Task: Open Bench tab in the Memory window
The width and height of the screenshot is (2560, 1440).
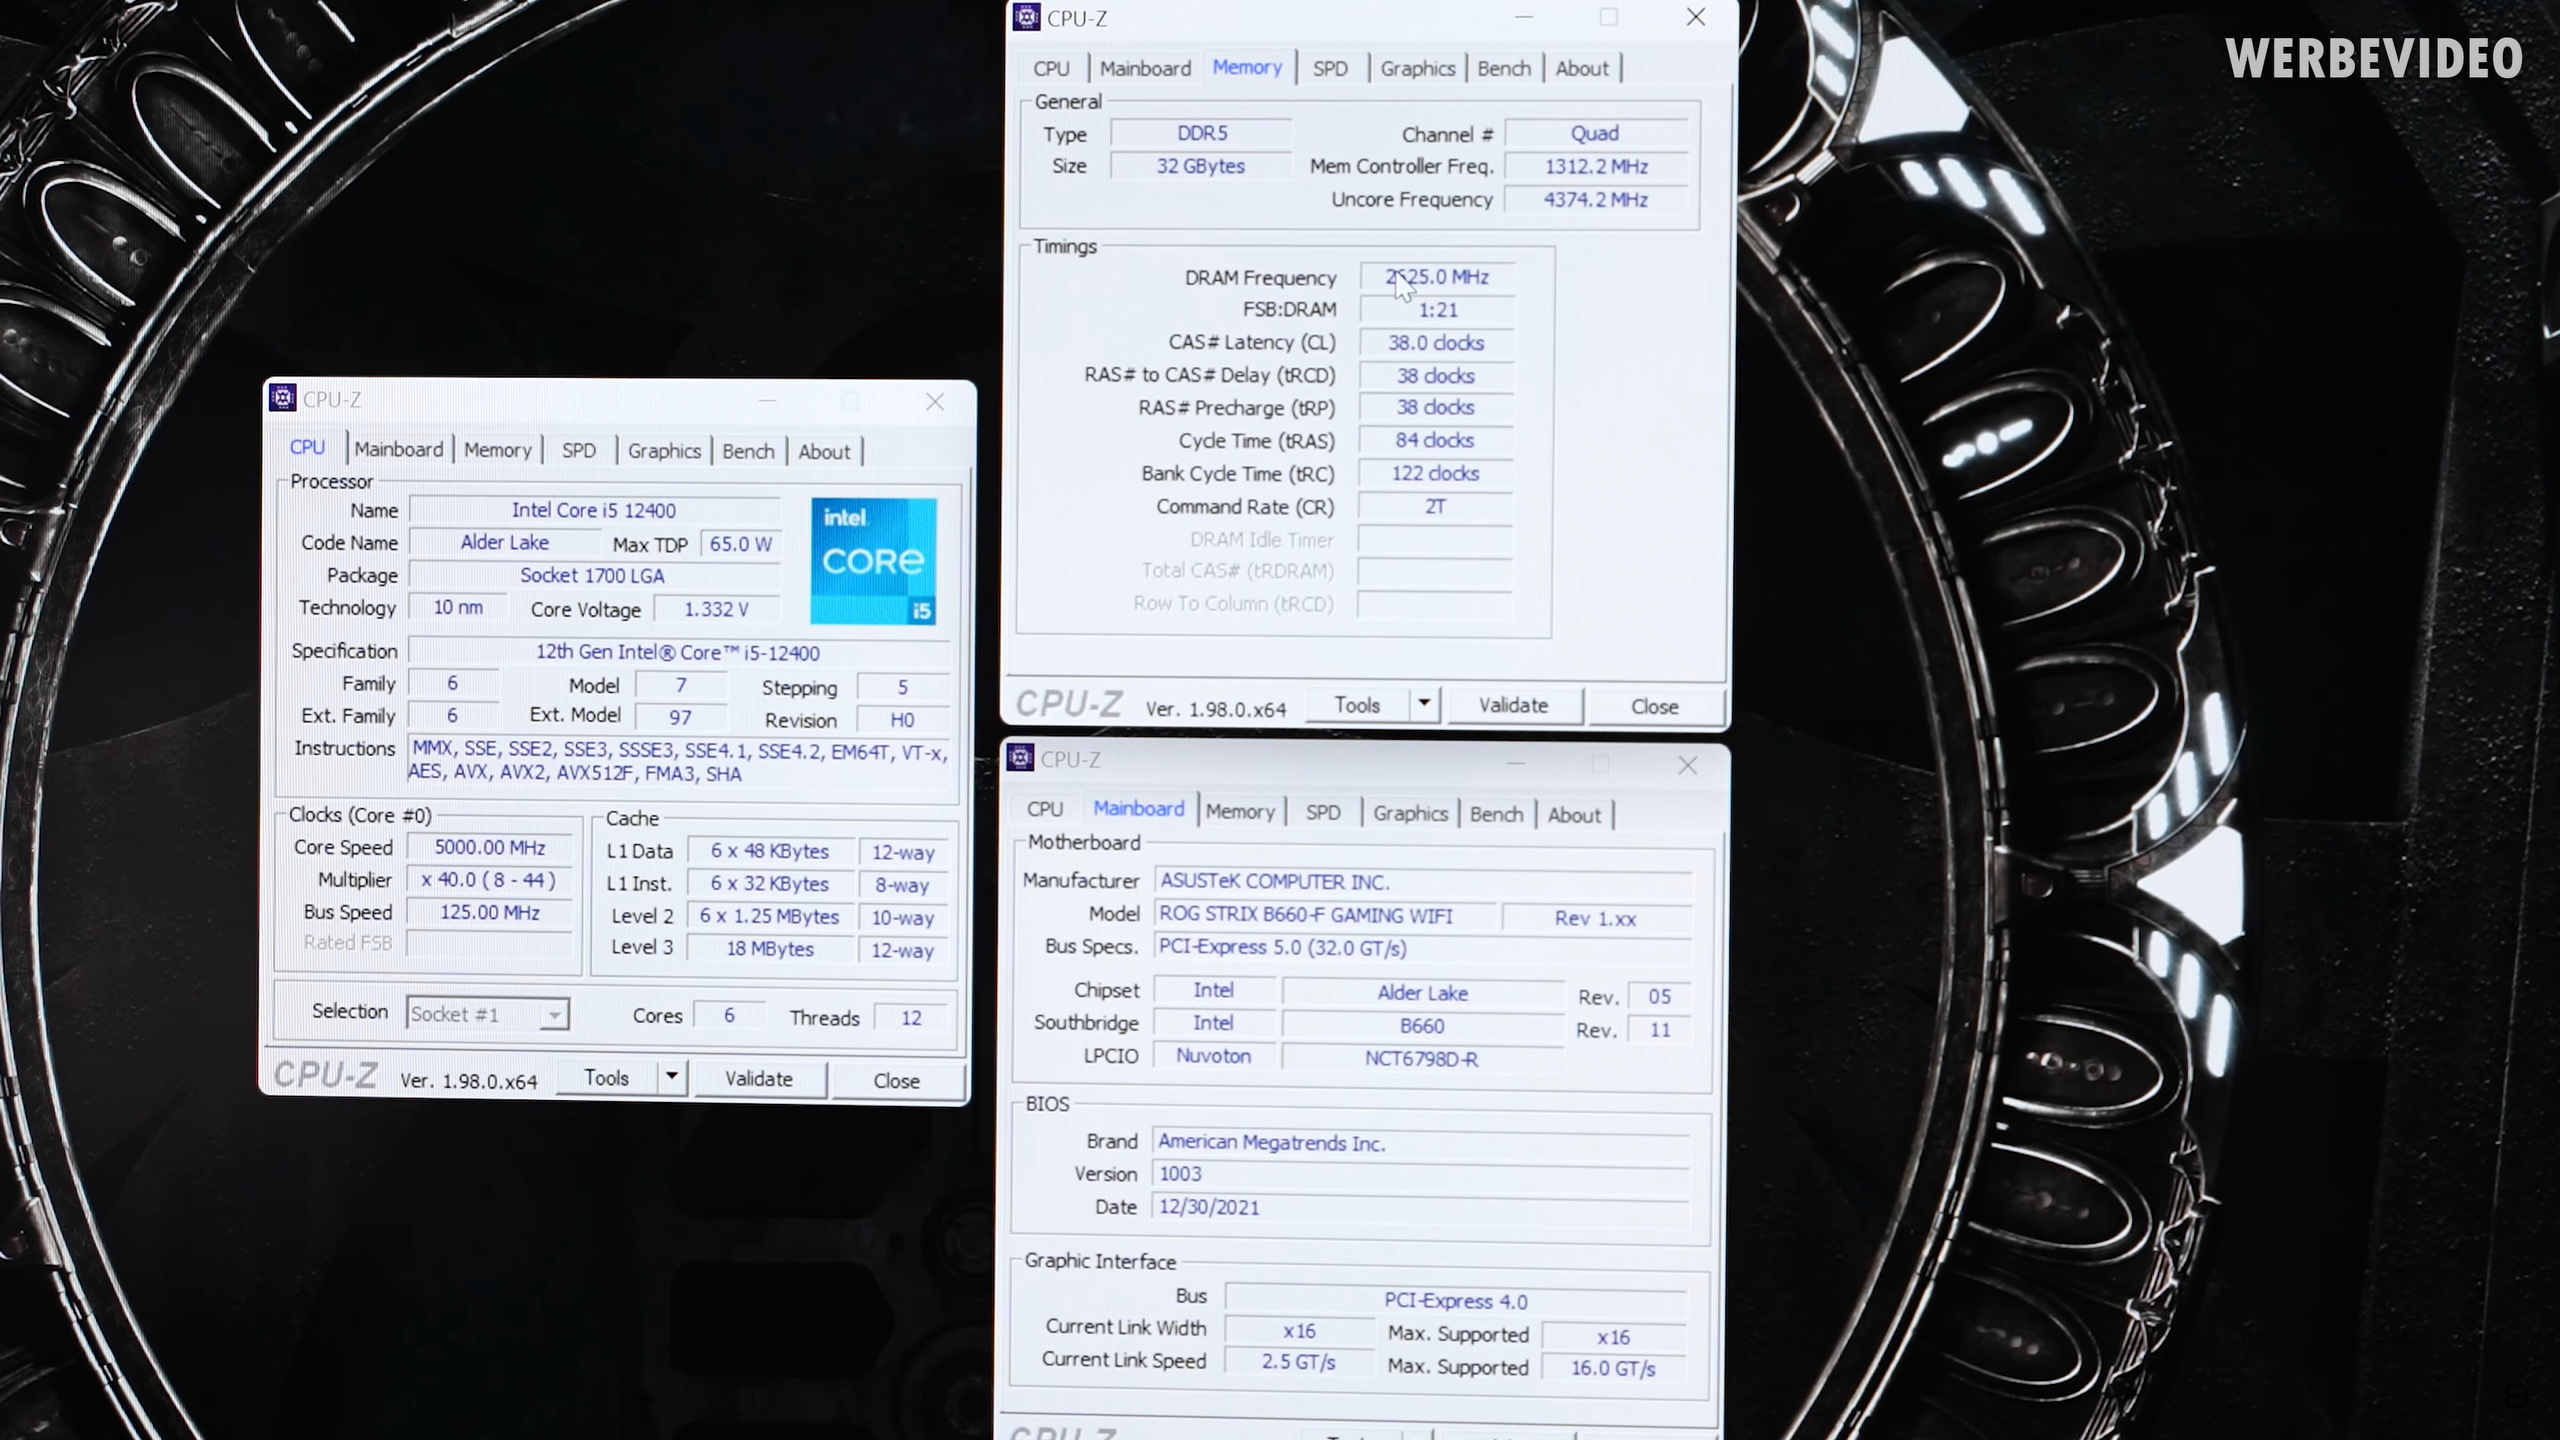Action: pyautogui.click(x=1504, y=68)
